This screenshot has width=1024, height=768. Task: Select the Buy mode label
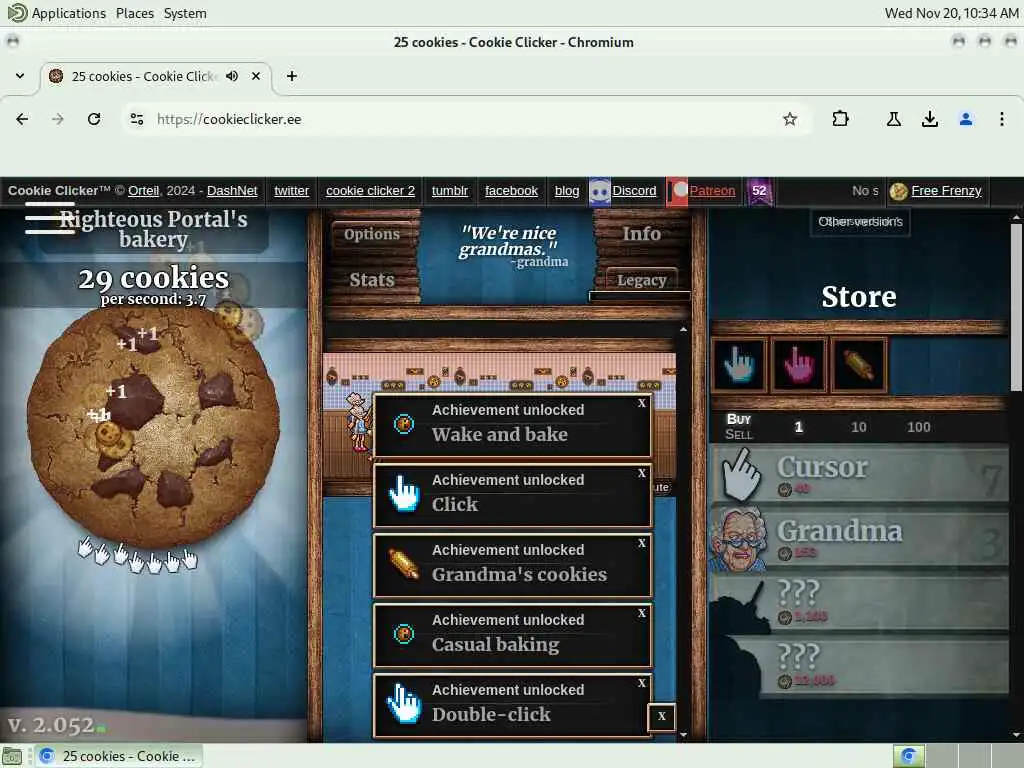click(x=739, y=419)
